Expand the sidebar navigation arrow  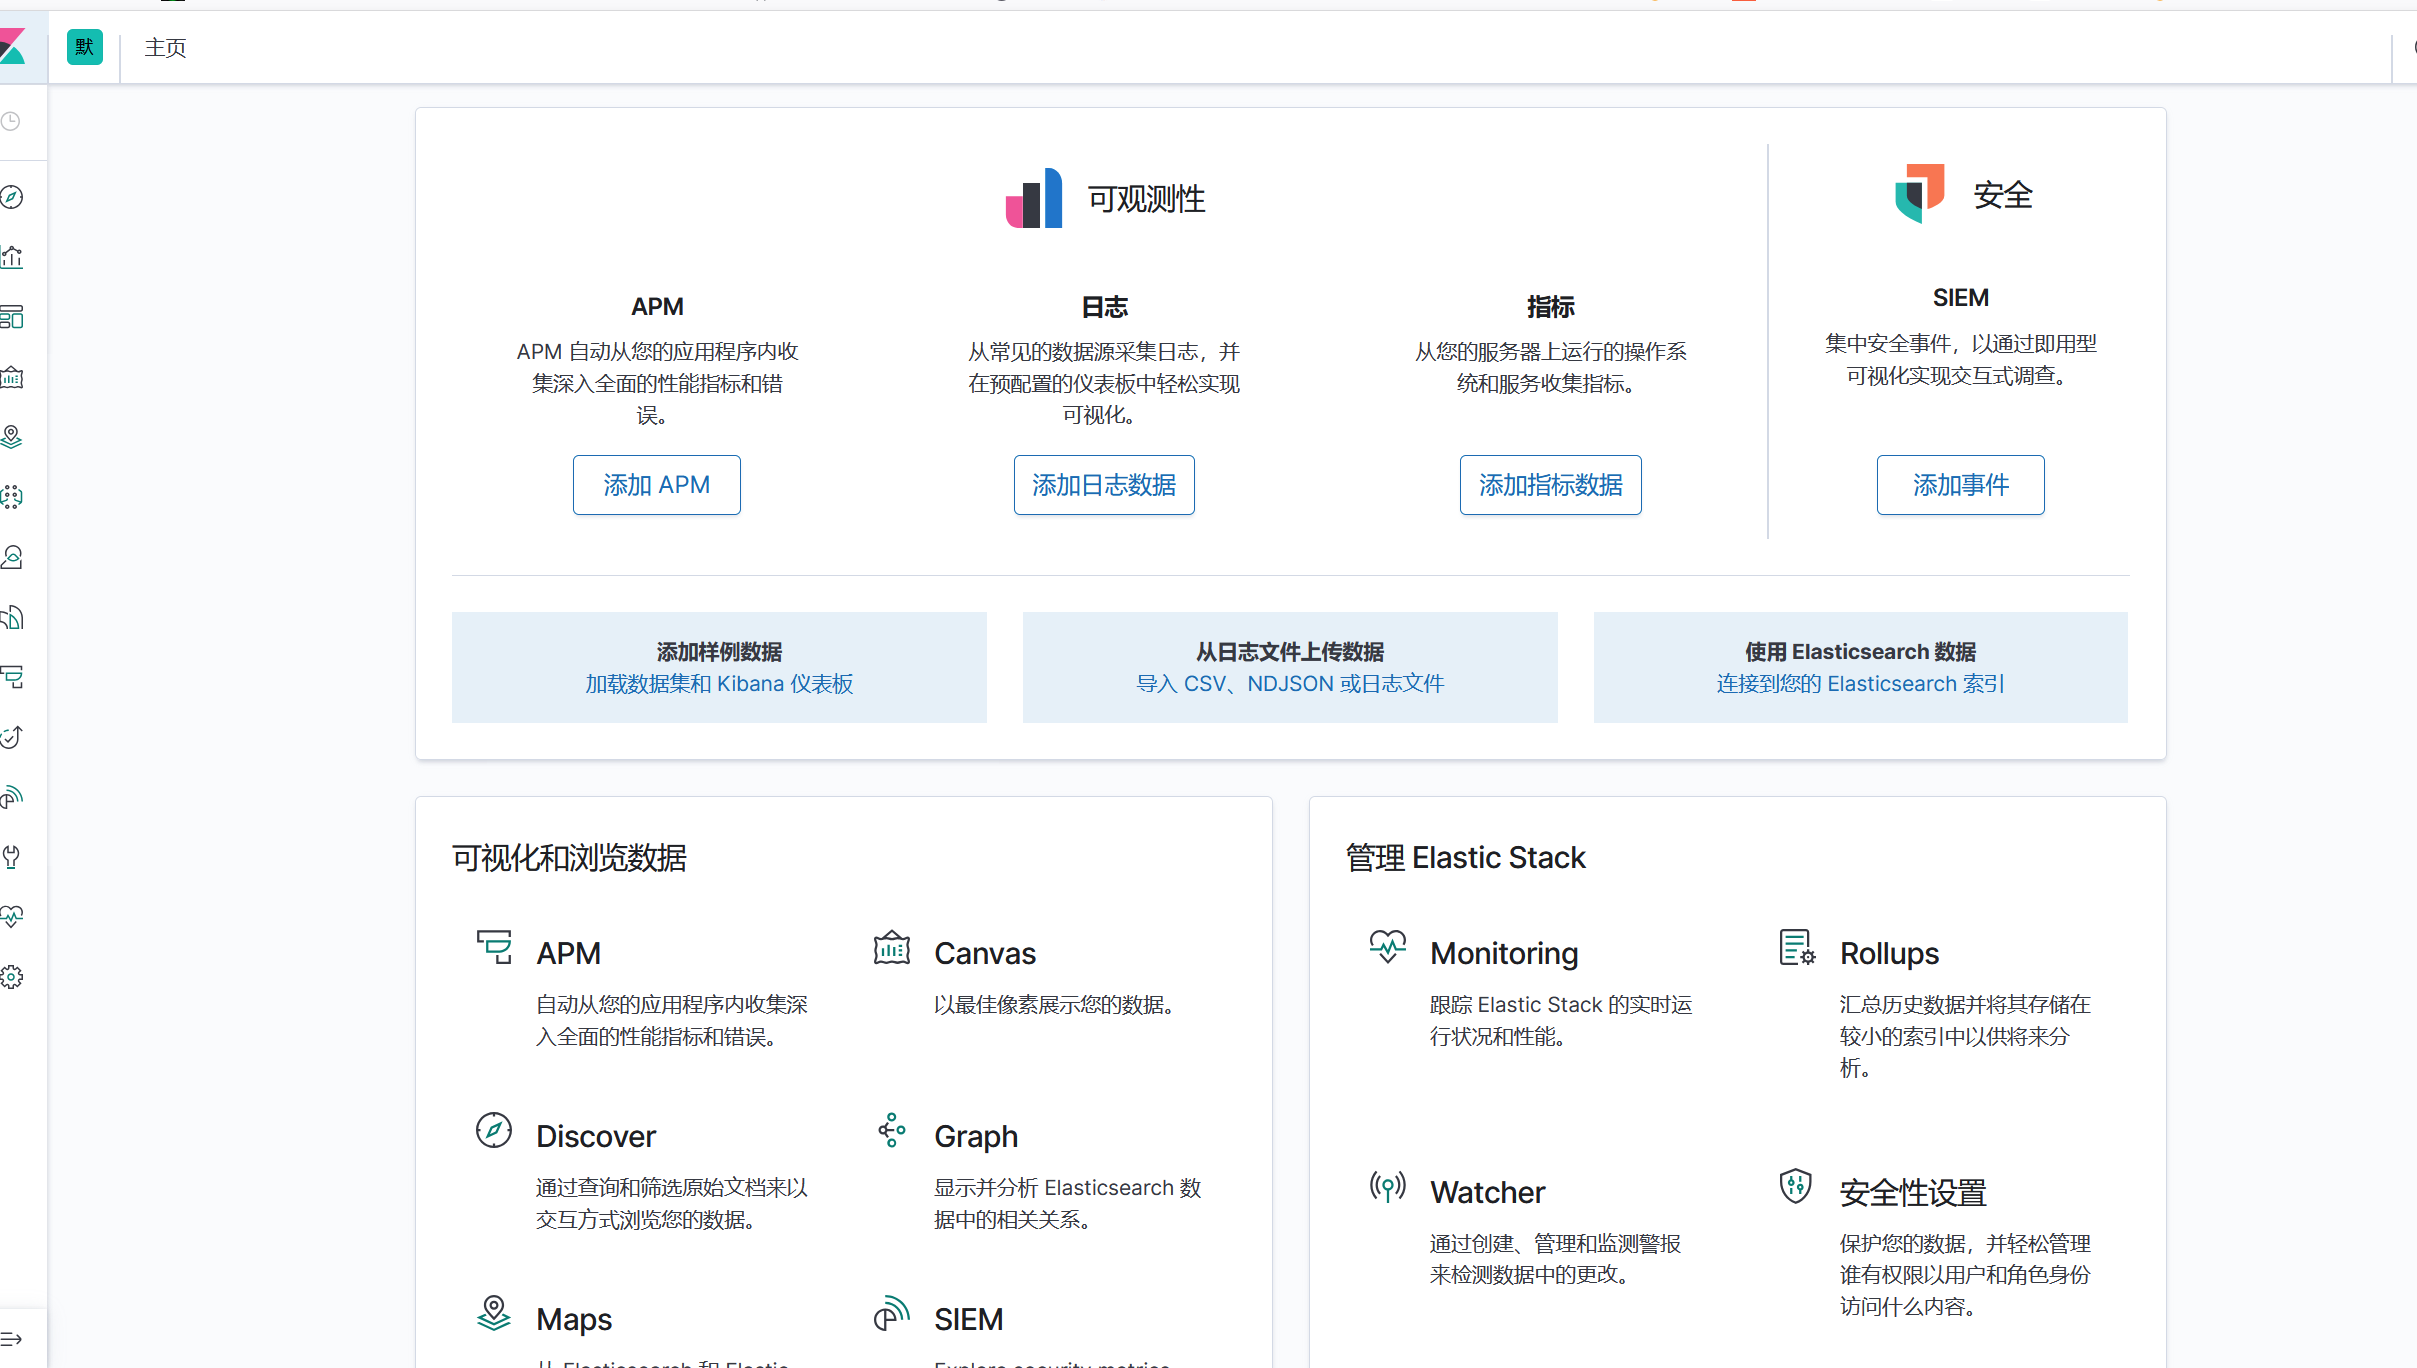click(x=12, y=1339)
